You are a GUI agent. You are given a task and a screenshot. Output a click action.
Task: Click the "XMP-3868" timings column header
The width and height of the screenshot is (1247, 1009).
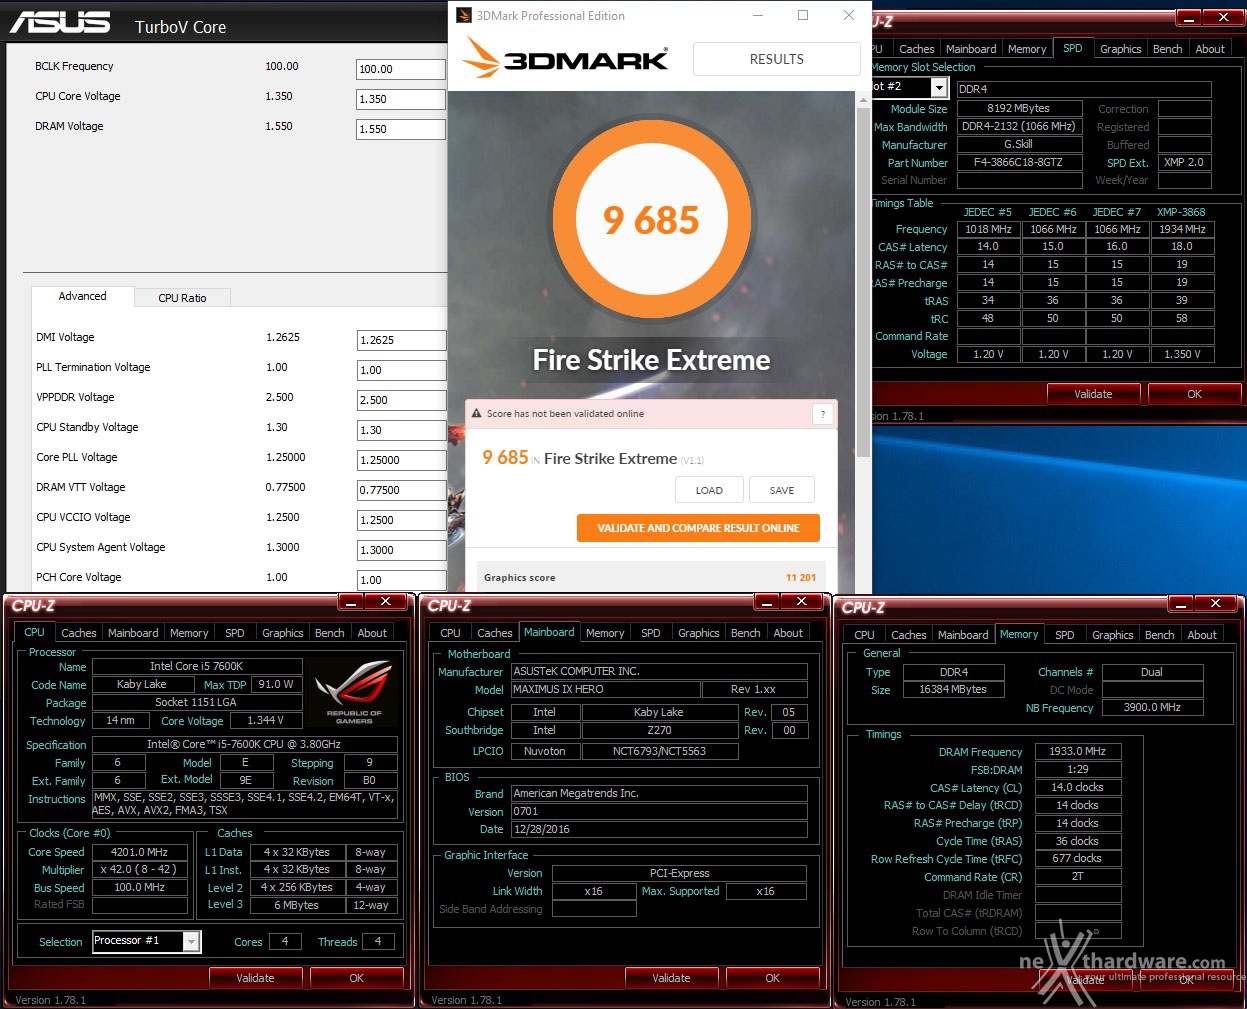pyautogui.click(x=1182, y=212)
